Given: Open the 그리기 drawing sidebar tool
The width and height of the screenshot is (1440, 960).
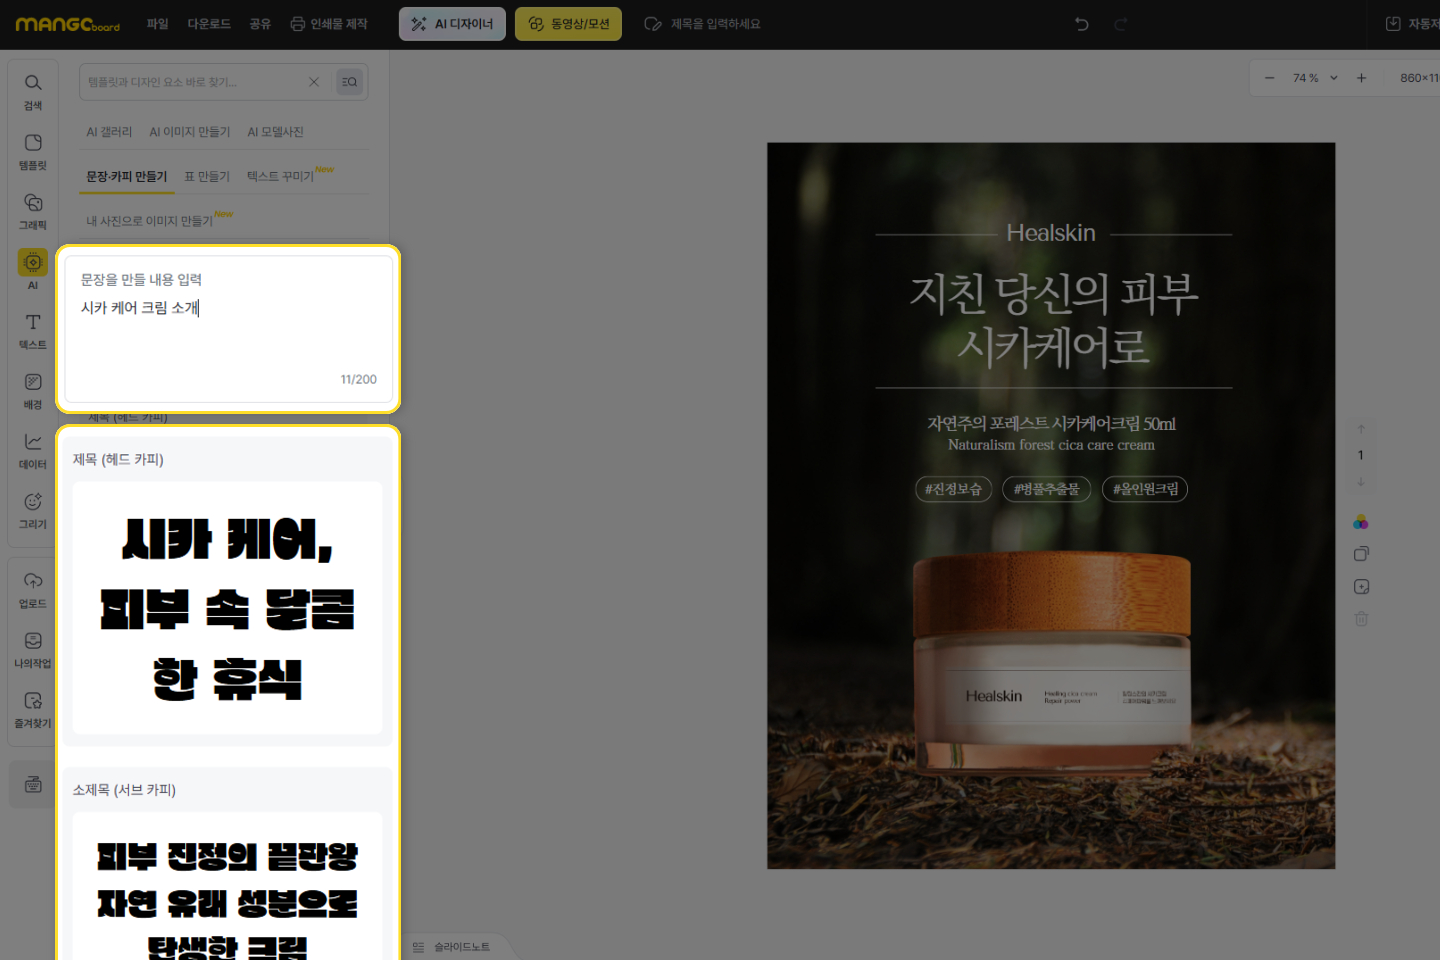Looking at the screenshot, I should coord(33,511).
